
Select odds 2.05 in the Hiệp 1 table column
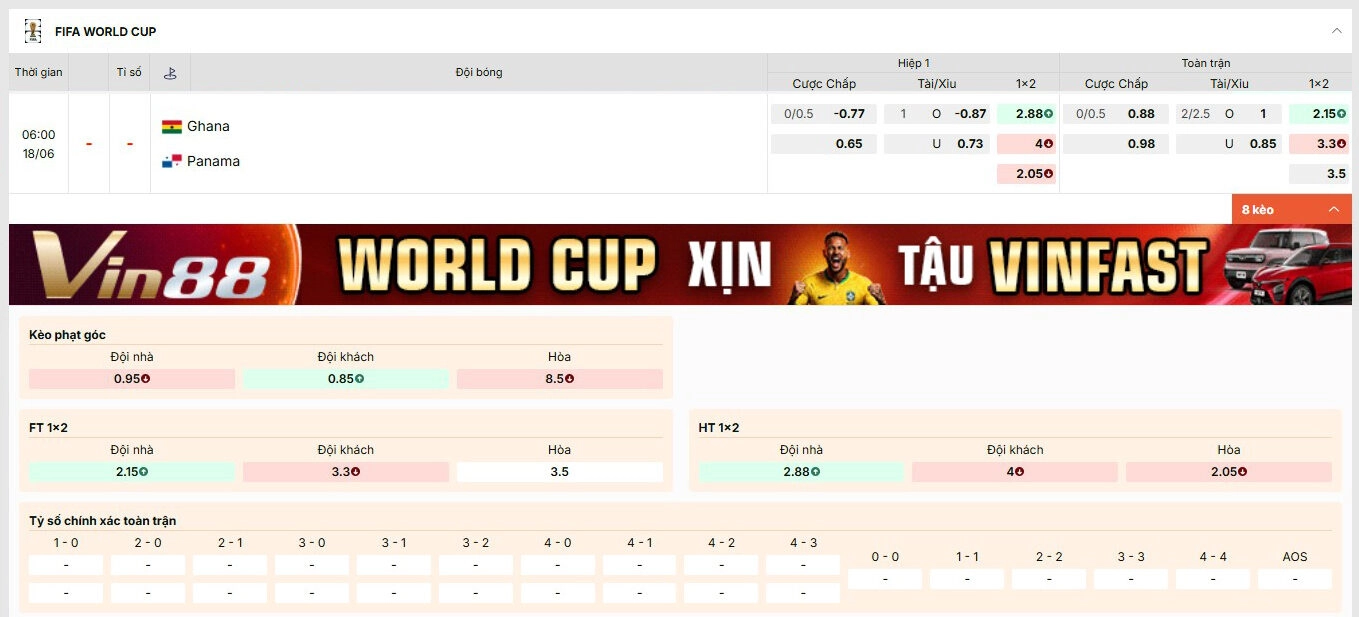coord(1026,174)
